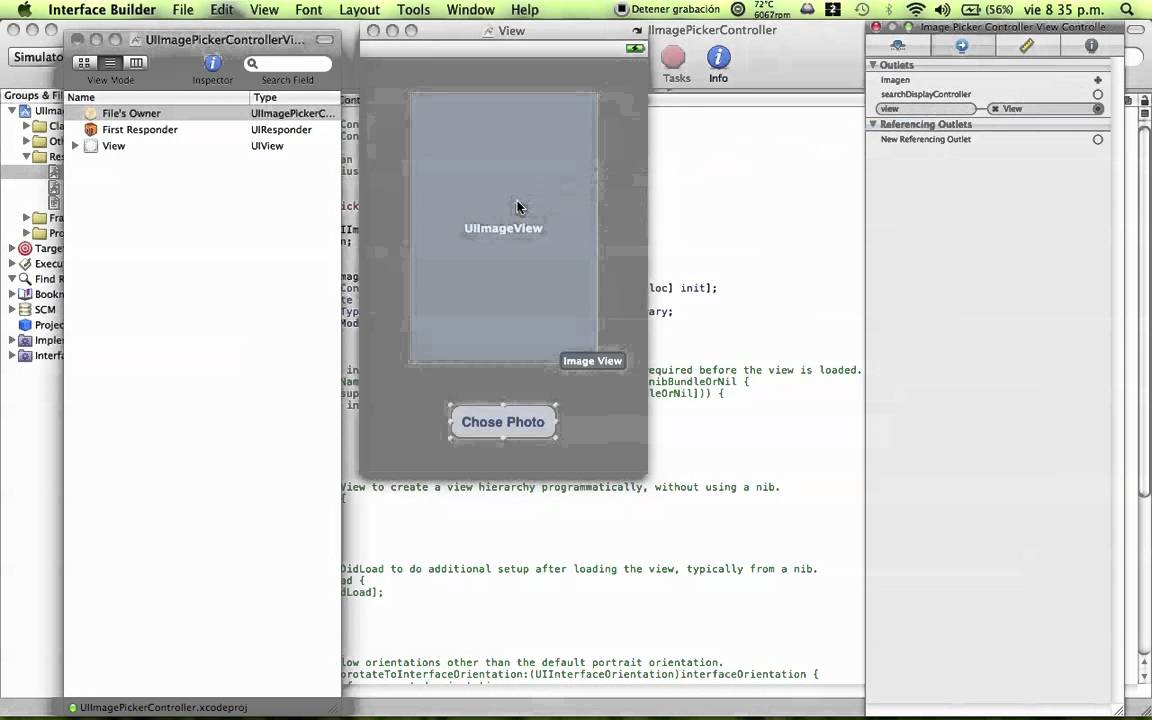Select the File's Owner row
The height and width of the screenshot is (720, 1152).
[x=202, y=113]
